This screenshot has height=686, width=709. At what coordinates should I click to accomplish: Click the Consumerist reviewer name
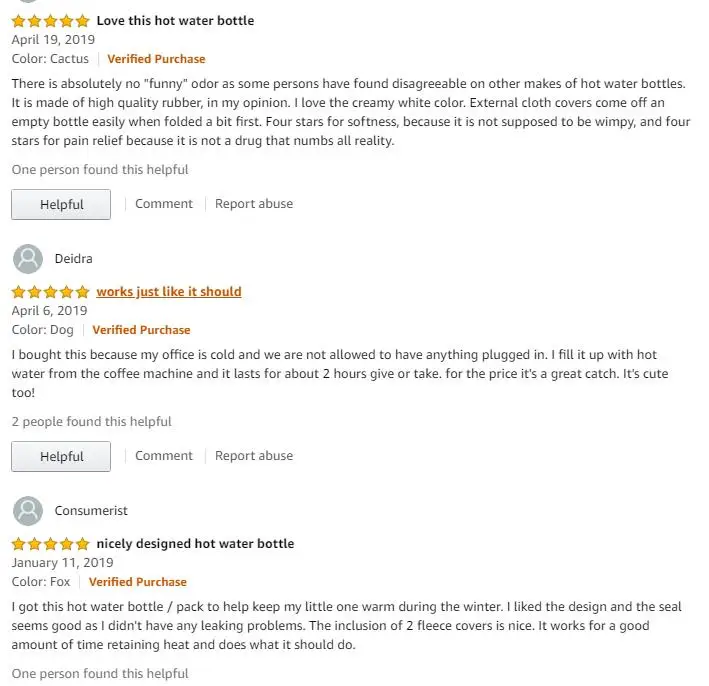click(91, 511)
